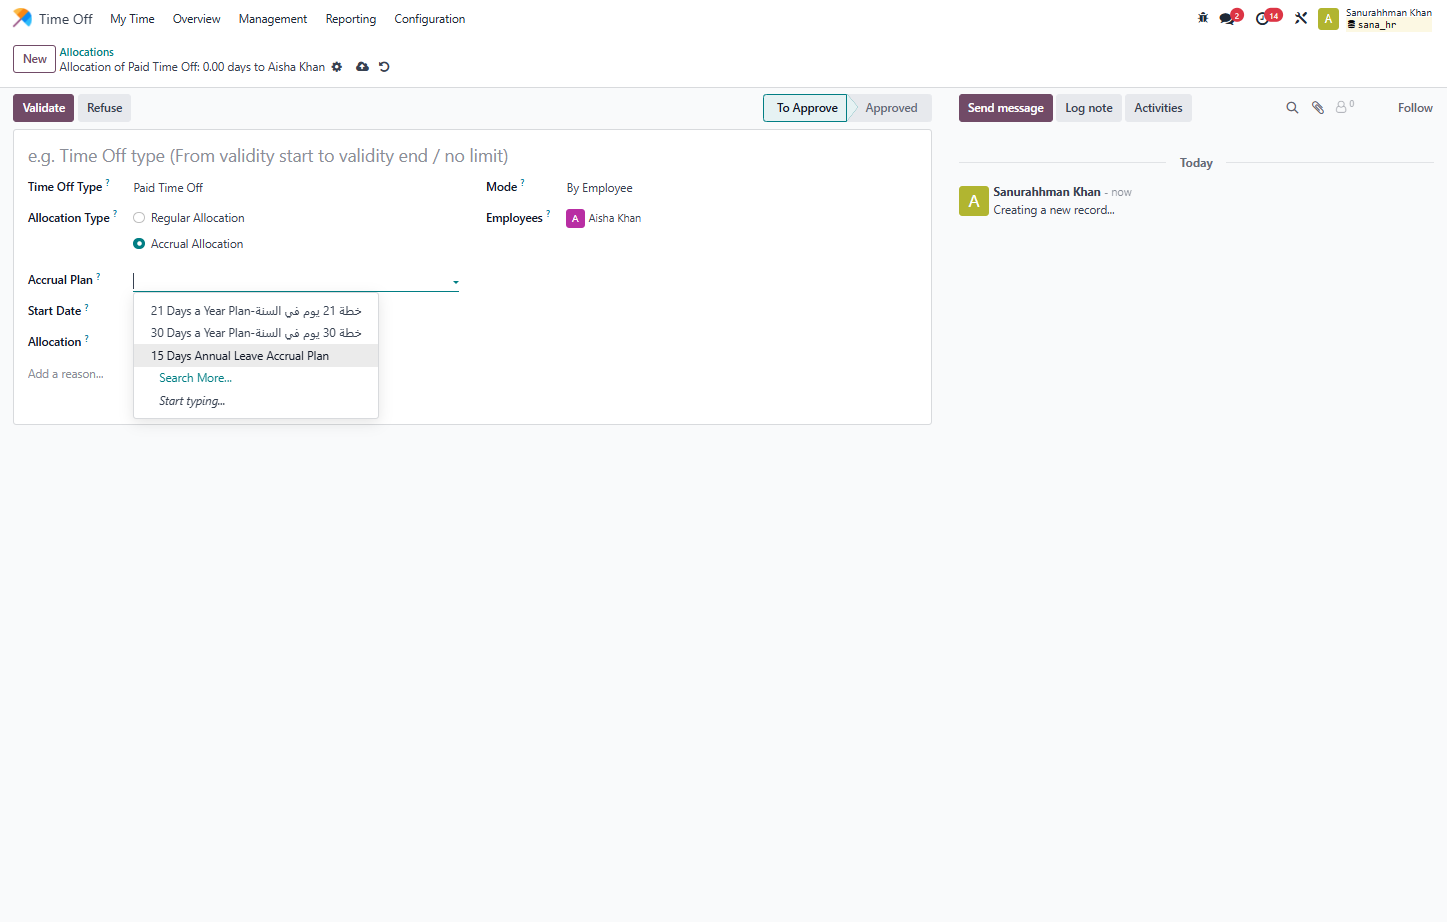Choose the 30 Days a Year Plan option

click(256, 333)
